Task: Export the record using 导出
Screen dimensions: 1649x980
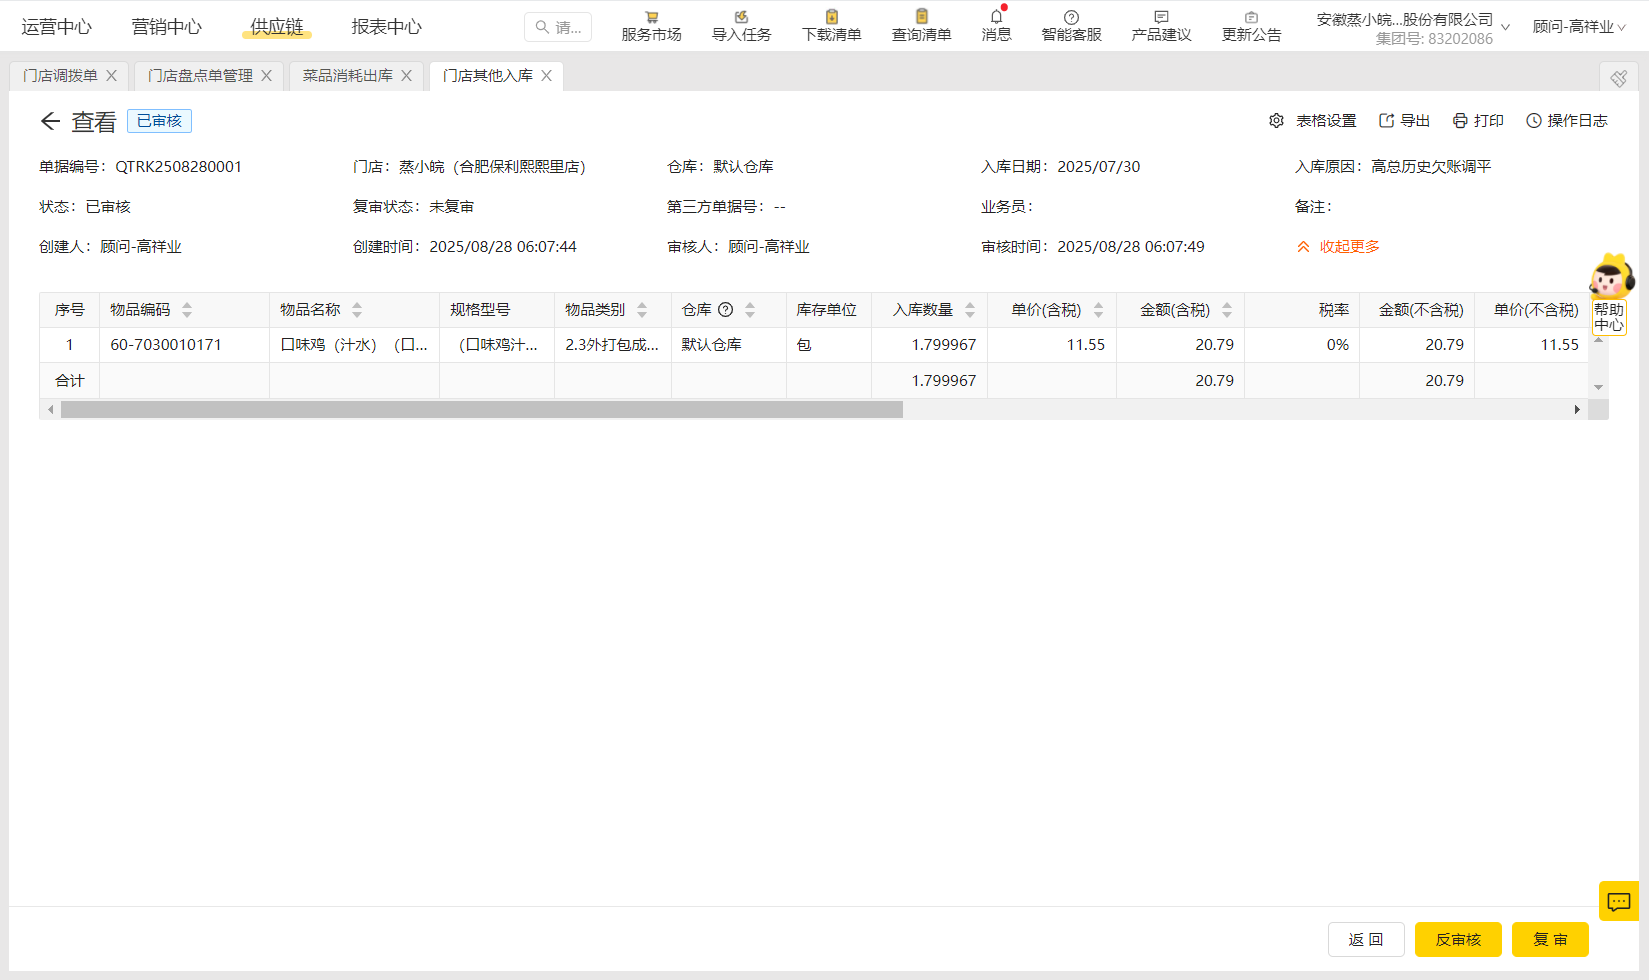Action: point(1403,120)
